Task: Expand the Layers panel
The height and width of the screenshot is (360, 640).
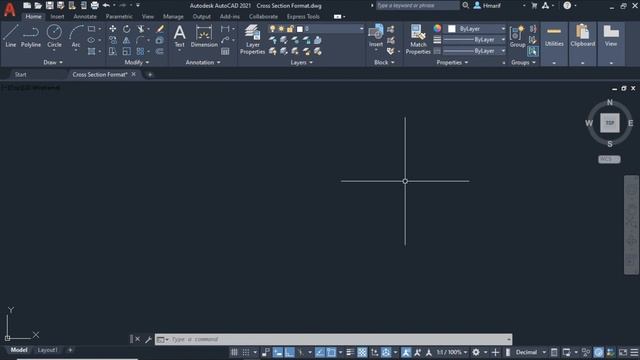Action: pyautogui.click(x=302, y=62)
